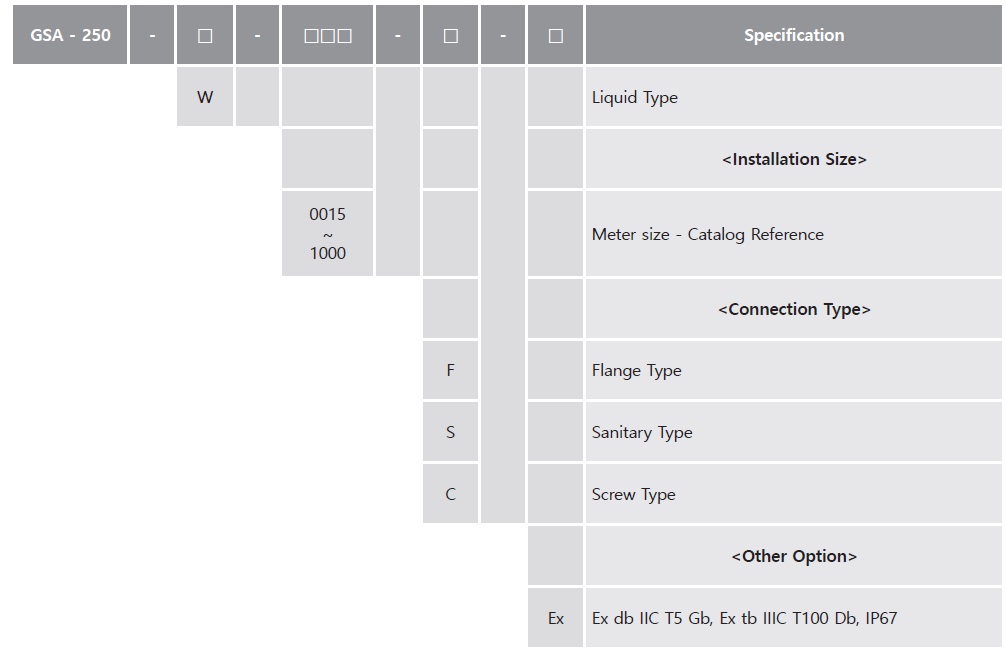Select the 0015 ~ 1000 size range cell
The width and height of the screenshot is (1006, 648).
click(328, 234)
